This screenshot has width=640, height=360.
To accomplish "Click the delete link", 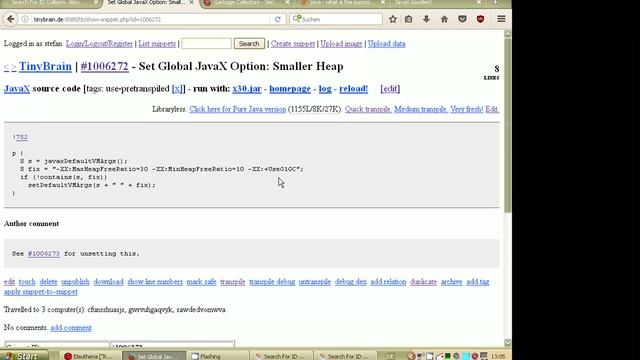I will tap(48, 282).
